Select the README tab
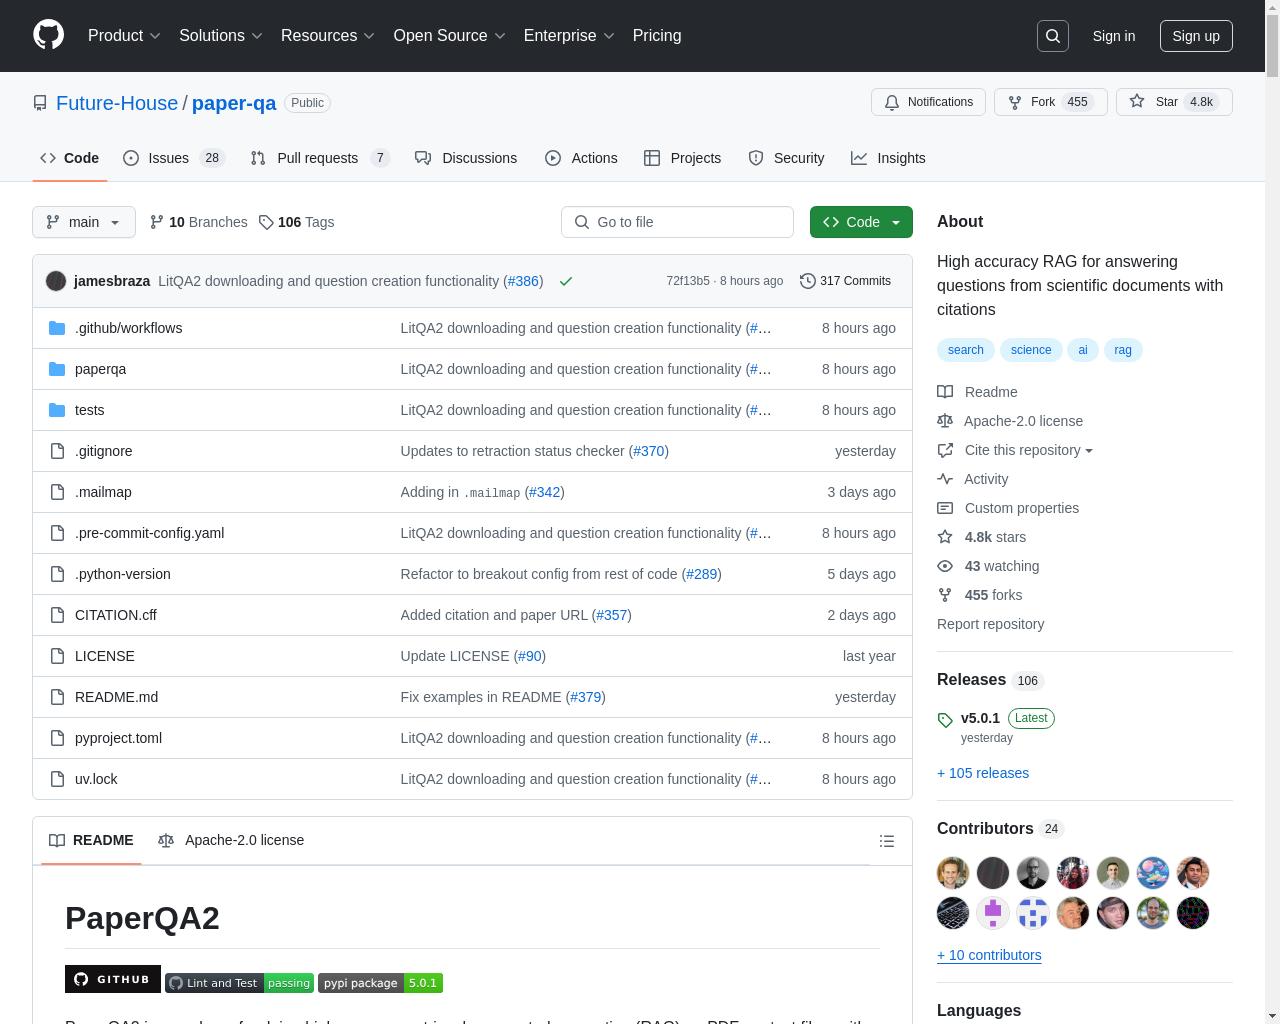1280x1024 pixels. point(91,840)
